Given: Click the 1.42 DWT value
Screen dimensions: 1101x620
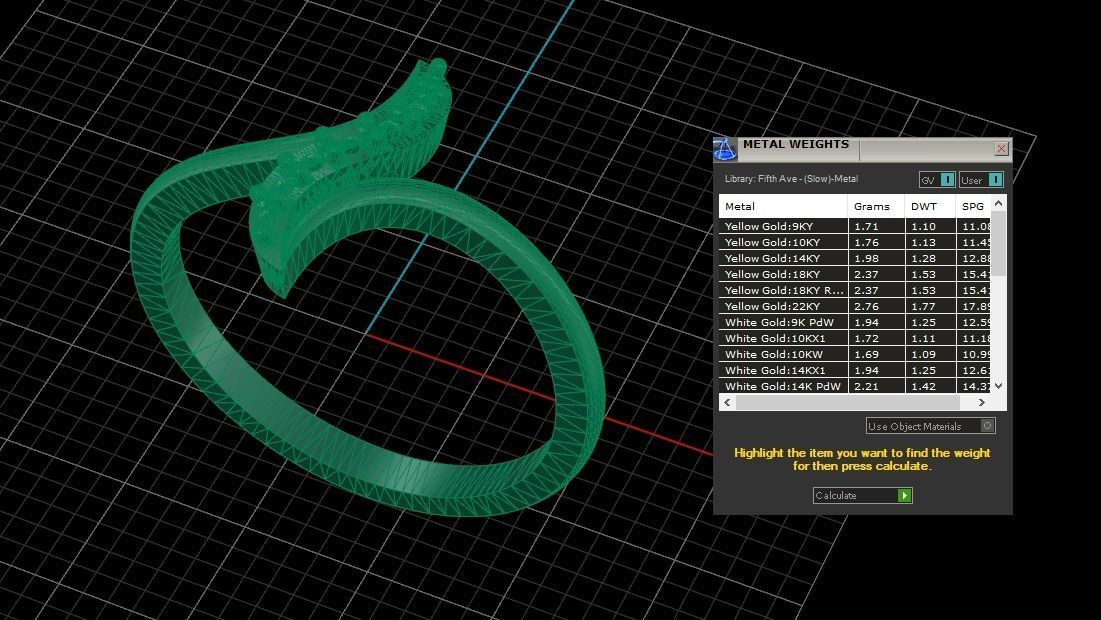Looking at the screenshot, I should 923,386.
